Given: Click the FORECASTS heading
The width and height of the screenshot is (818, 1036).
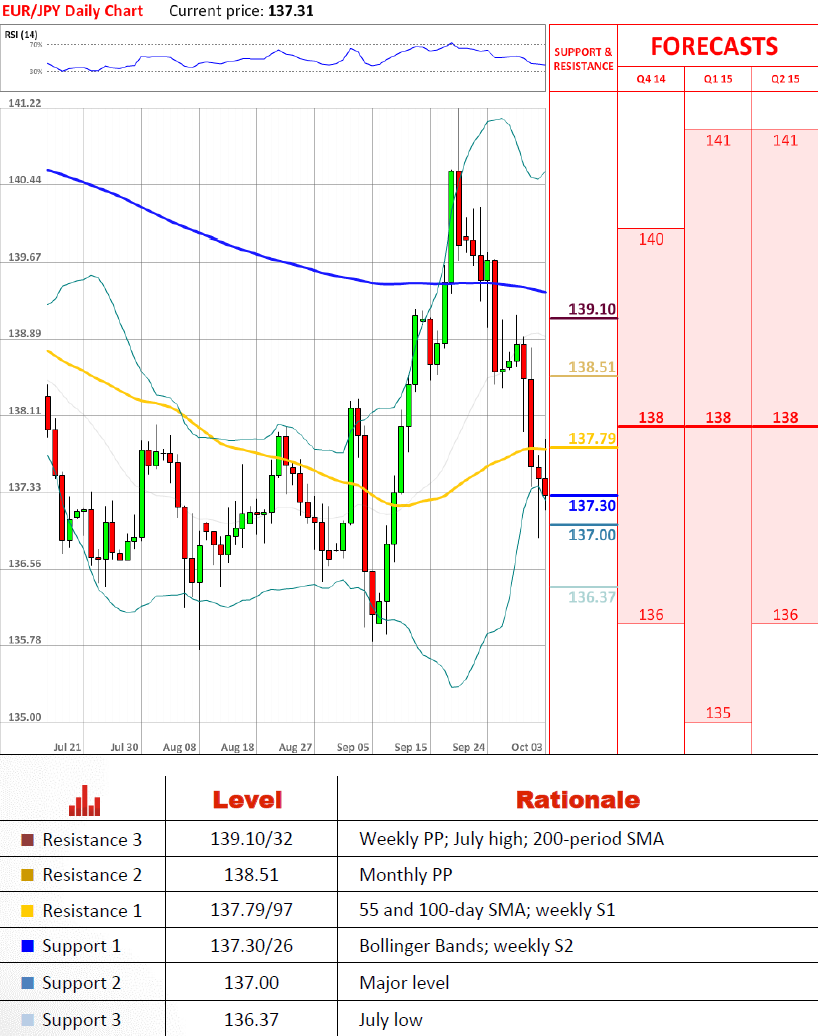Looking at the screenshot, I should (x=714, y=46).
